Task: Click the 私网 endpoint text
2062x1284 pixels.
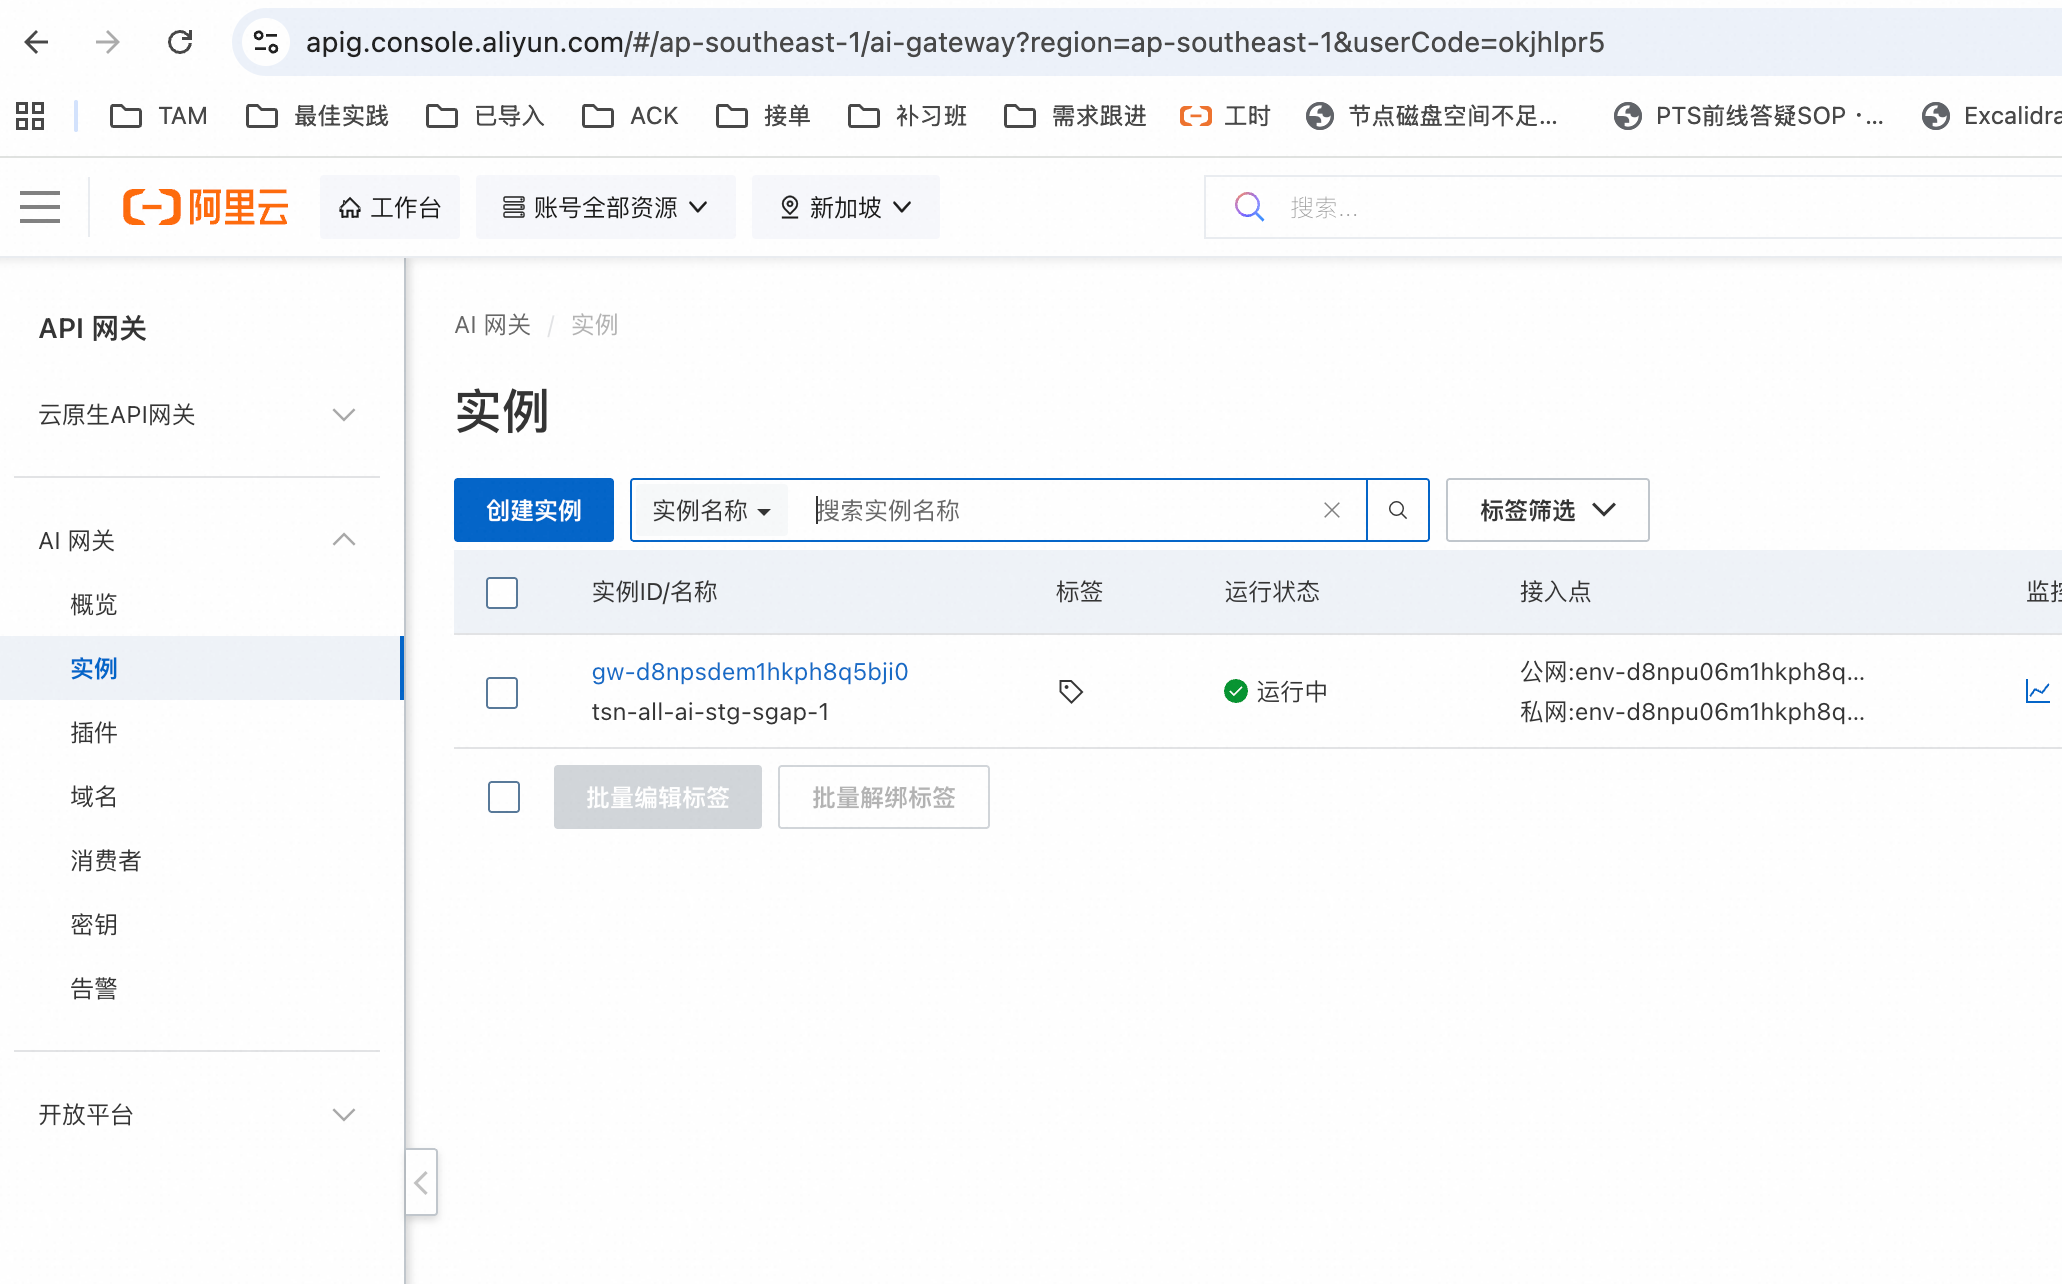Action: point(1692,711)
